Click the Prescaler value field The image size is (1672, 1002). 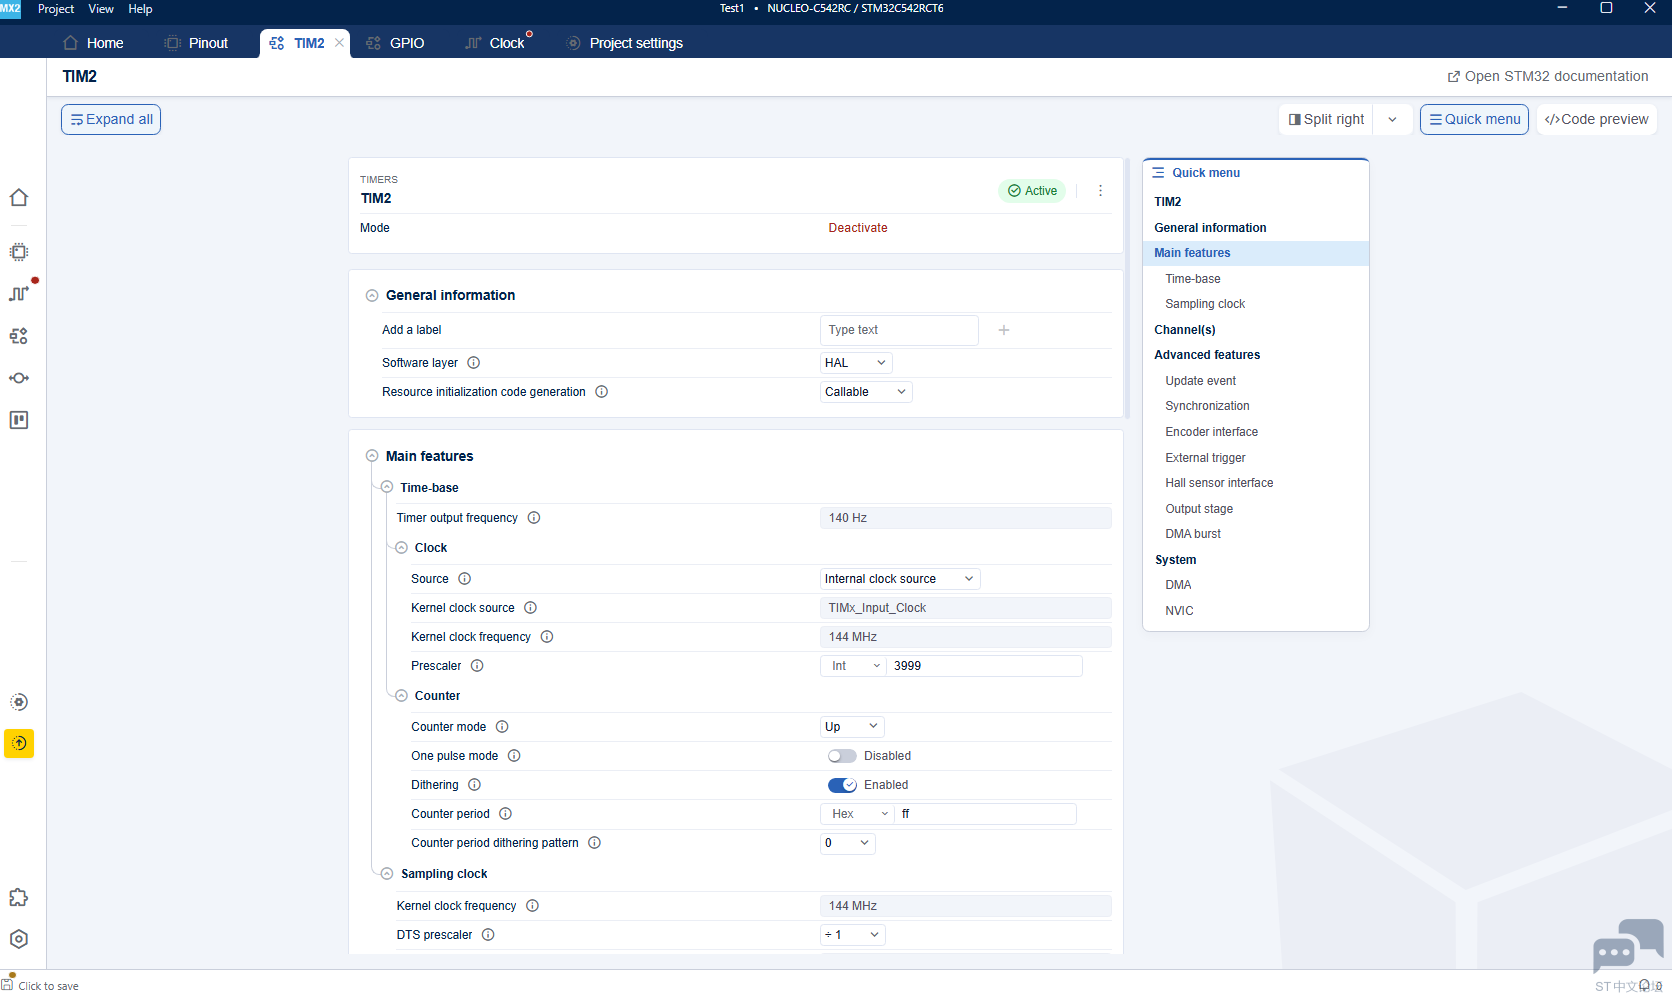(984, 666)
